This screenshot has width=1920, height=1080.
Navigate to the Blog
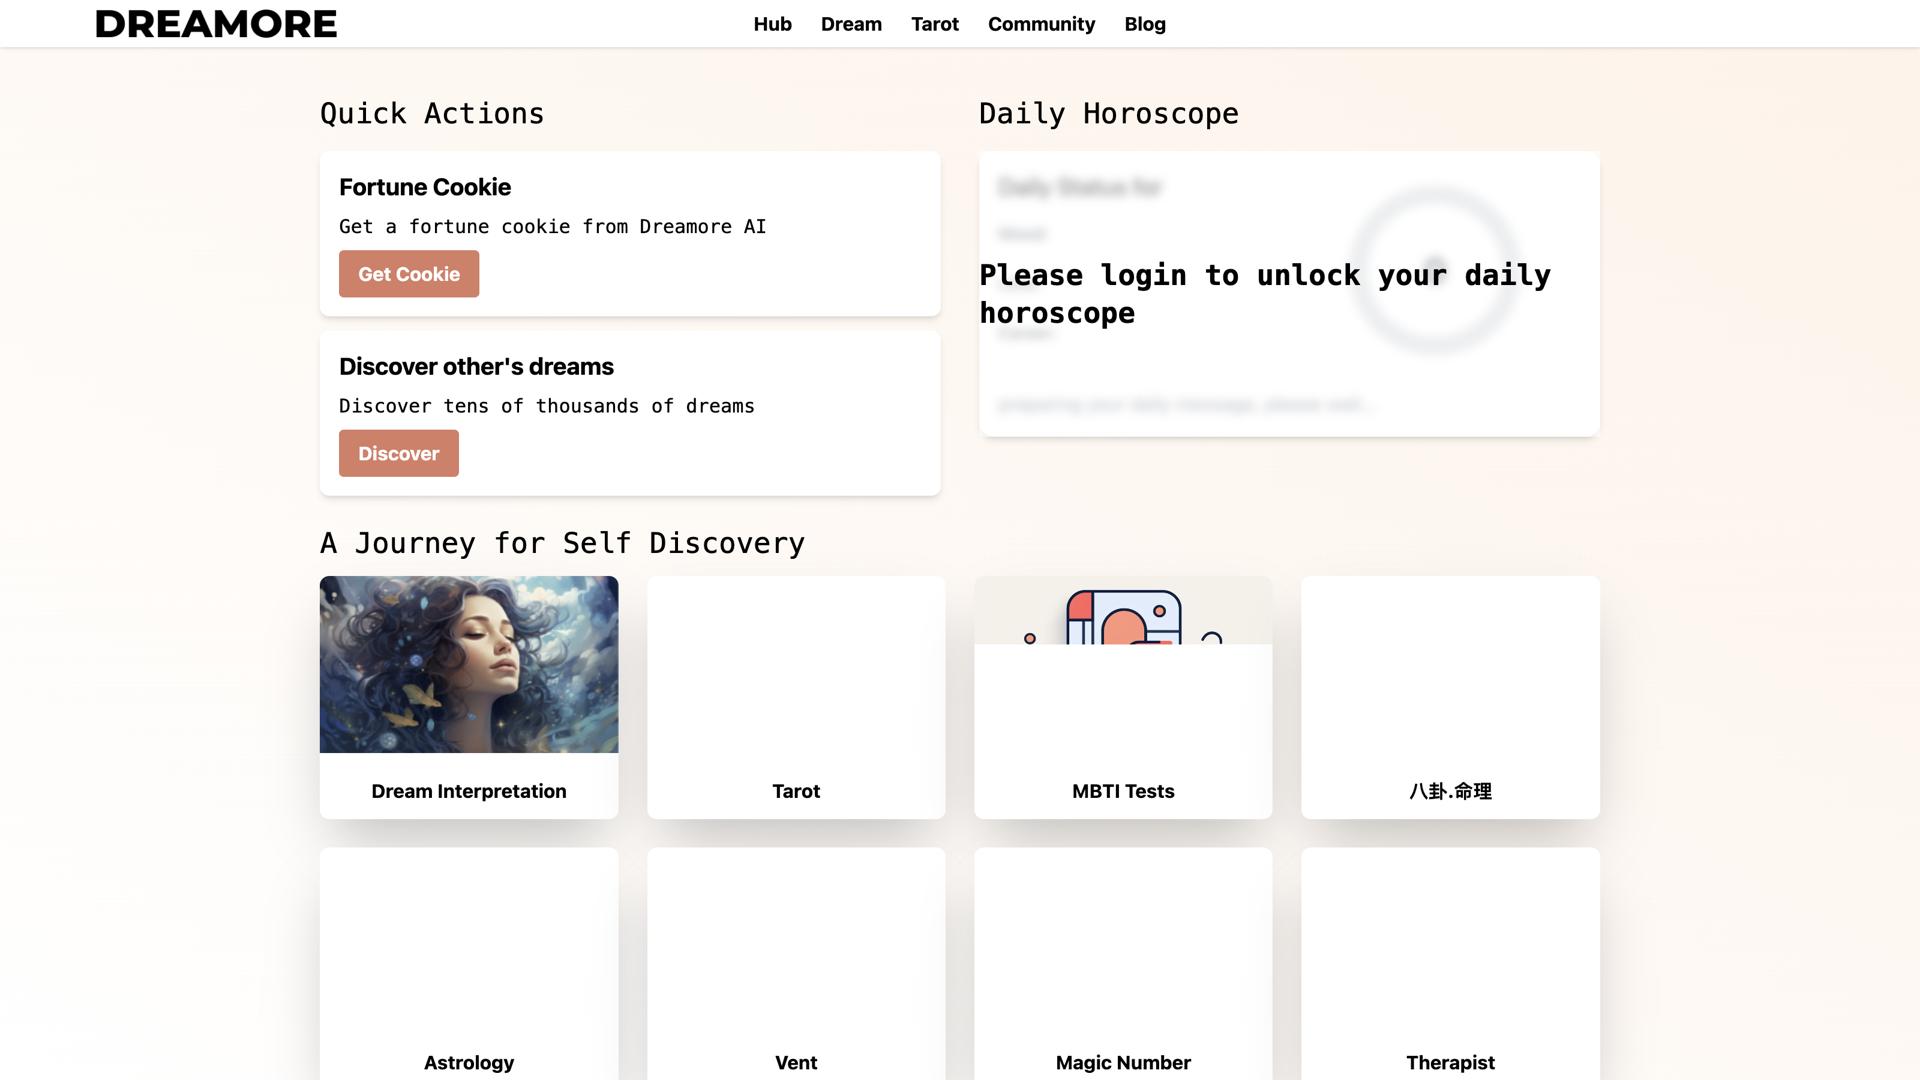[x=1144, y=24]
